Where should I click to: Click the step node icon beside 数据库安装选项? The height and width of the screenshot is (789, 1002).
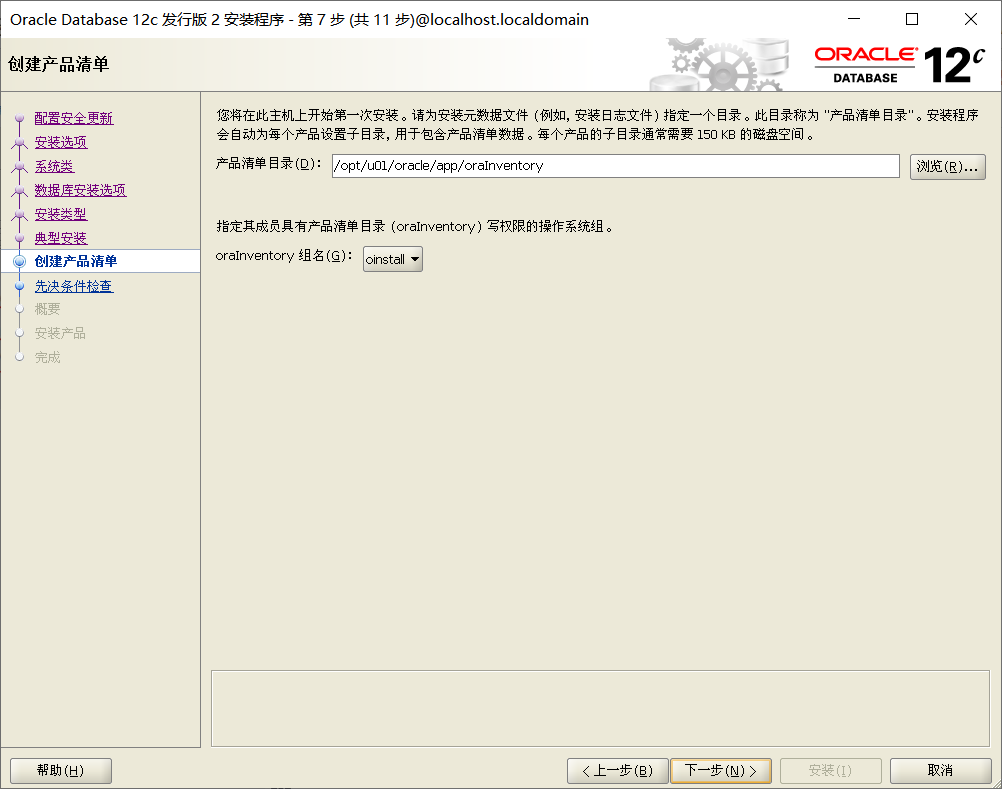tap(20, 190)
